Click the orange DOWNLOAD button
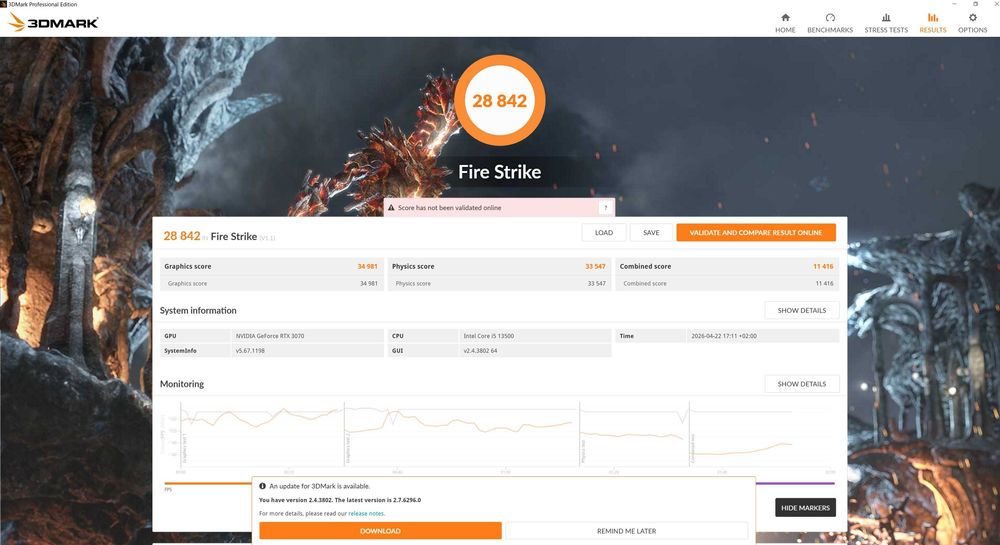 pyautogui.click(x=380, y=531)
